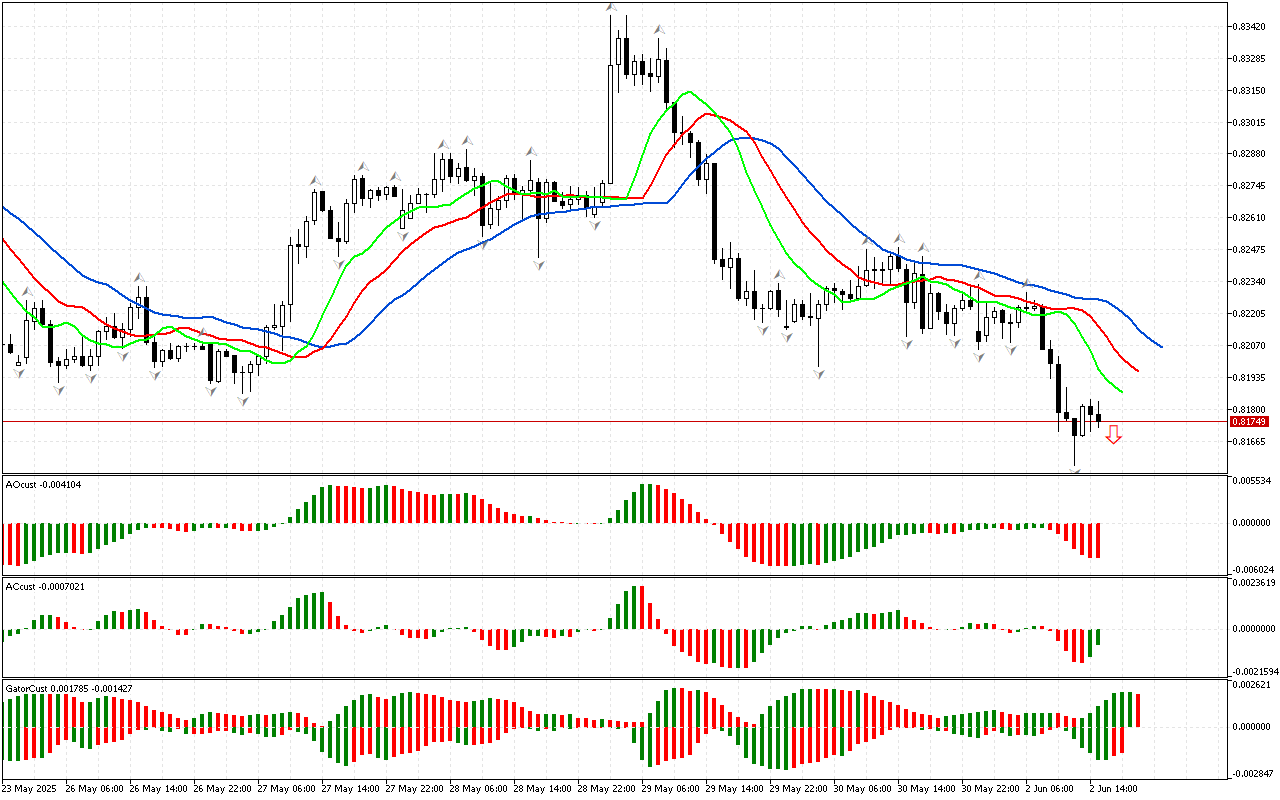This screenshot has width=1280, height=800.
Task: Click the last green bar in ACcust histogram
Action: [x=1098, y=636]
